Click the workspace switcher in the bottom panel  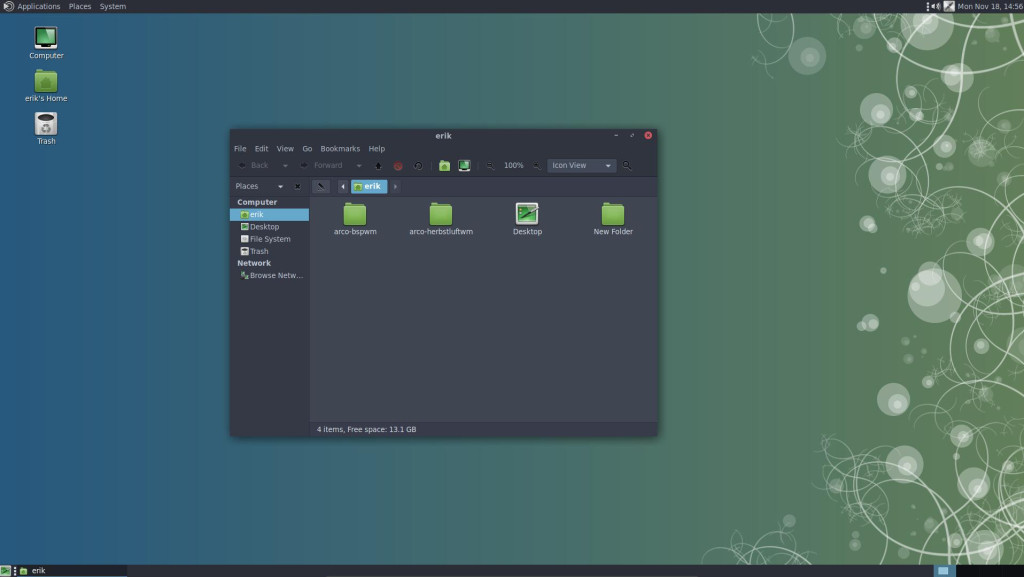click(978, 570)
